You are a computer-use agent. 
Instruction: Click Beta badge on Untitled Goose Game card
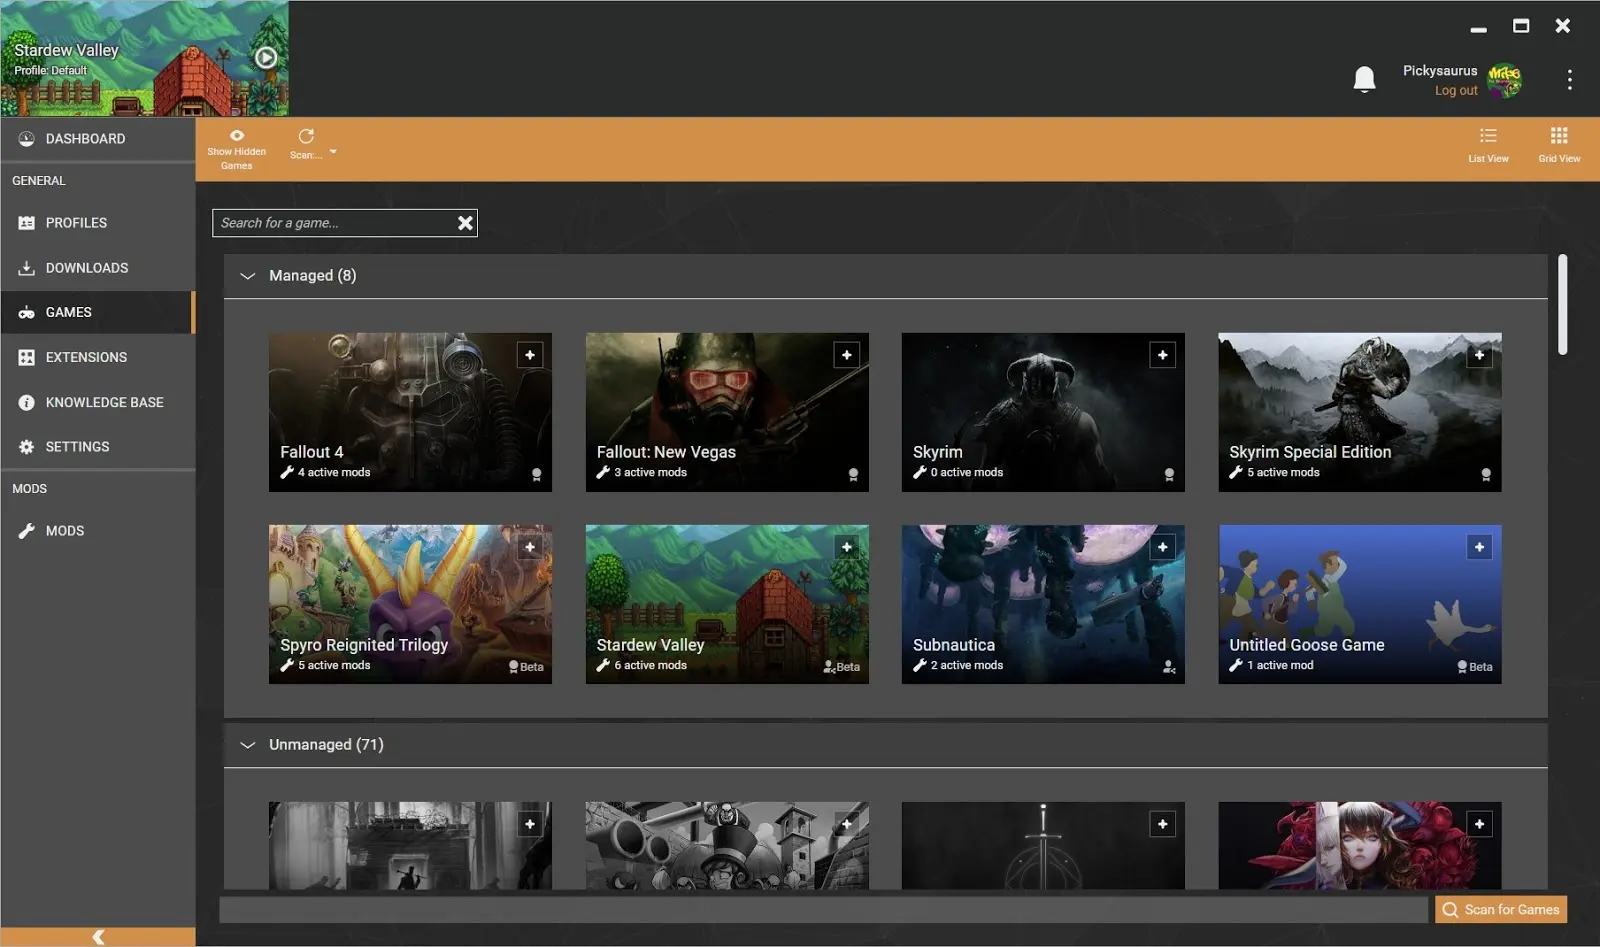(x=1475, y=667)
